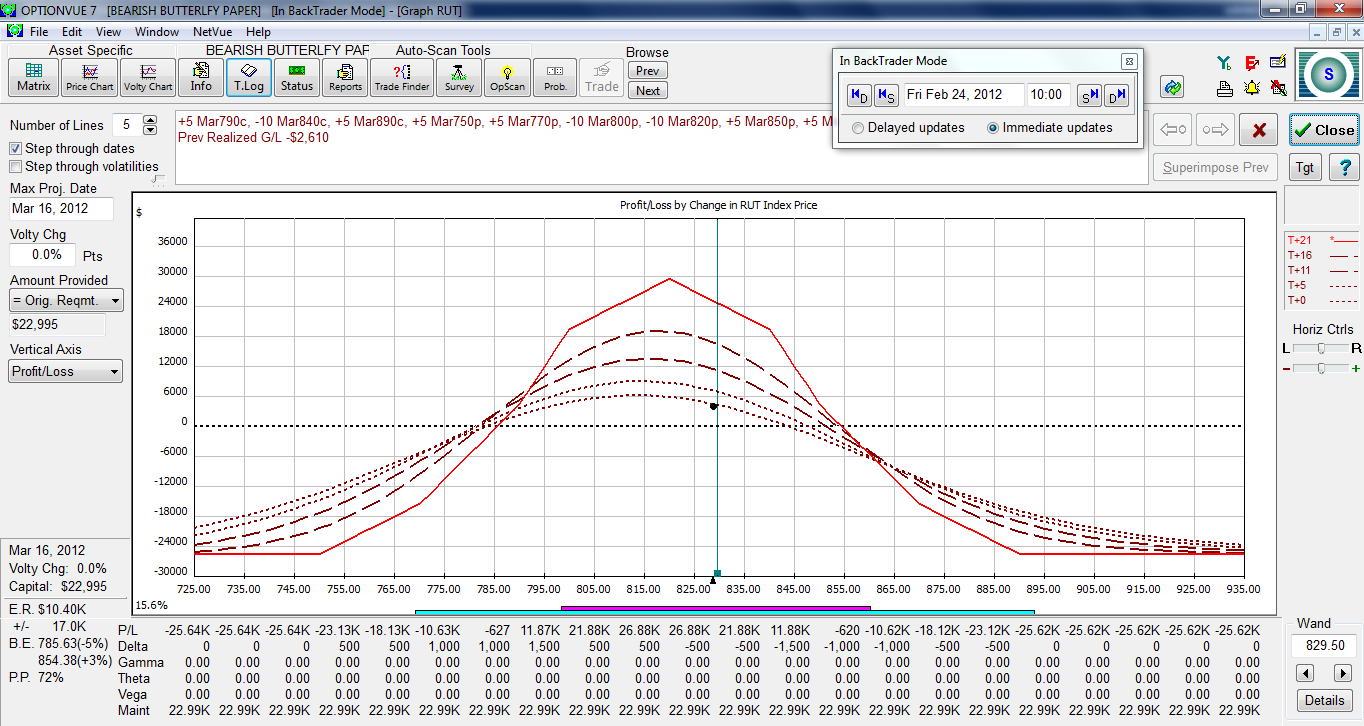
Task: Open the Prob. calculator button
Action: click(555, 76)
